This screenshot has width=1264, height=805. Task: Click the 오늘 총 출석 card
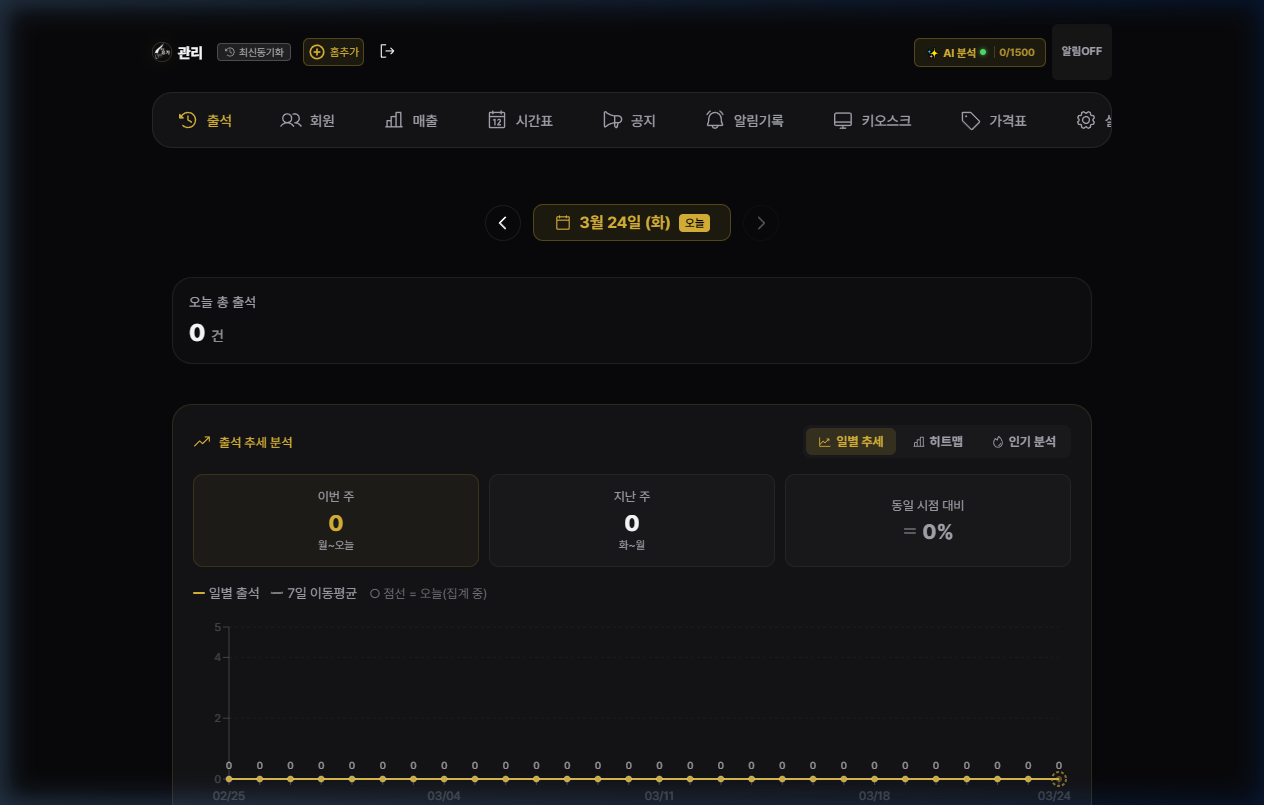632,320
